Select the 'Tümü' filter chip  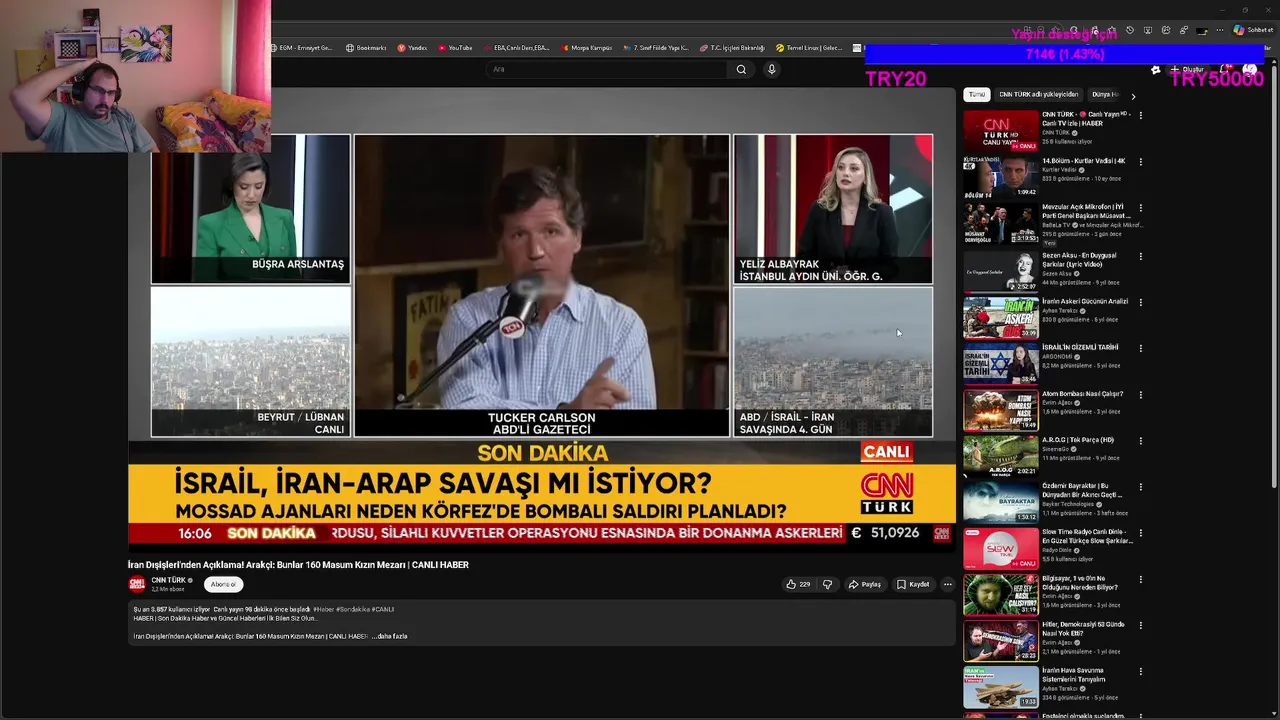pyautogui.click(x=977, y=94)
